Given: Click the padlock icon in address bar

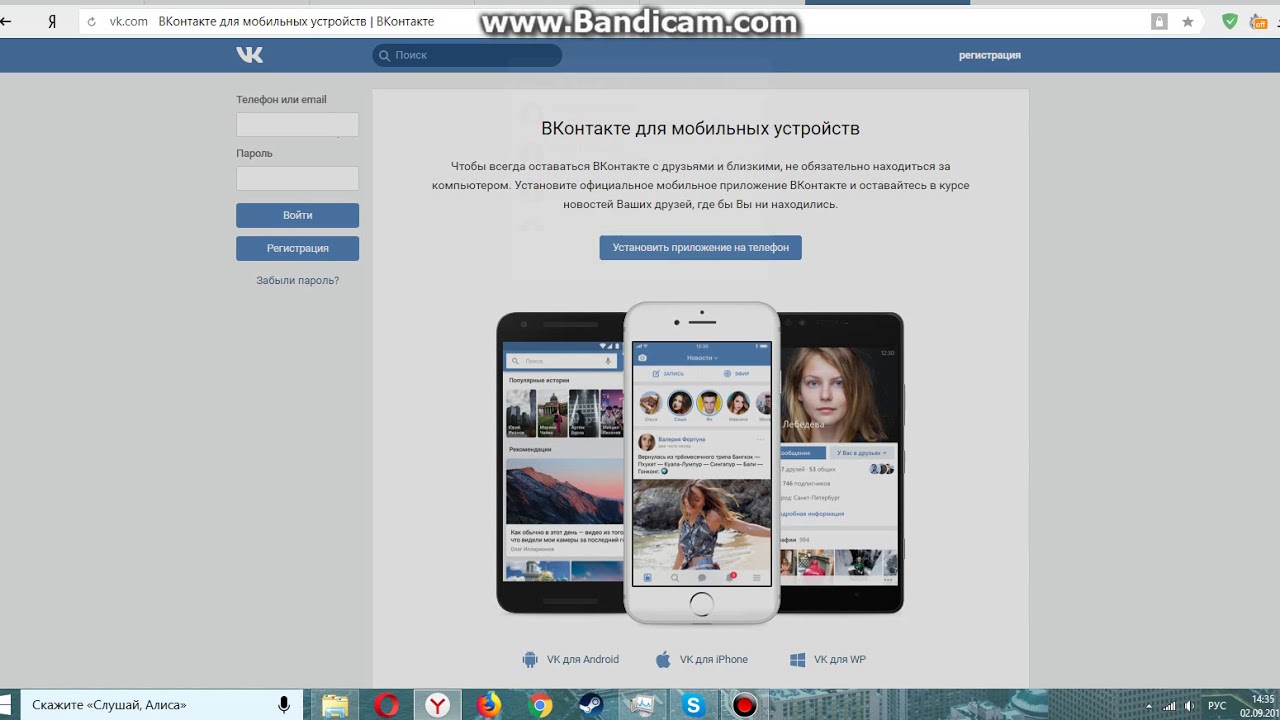Looking at the screenshot, I should [1159, 21].
